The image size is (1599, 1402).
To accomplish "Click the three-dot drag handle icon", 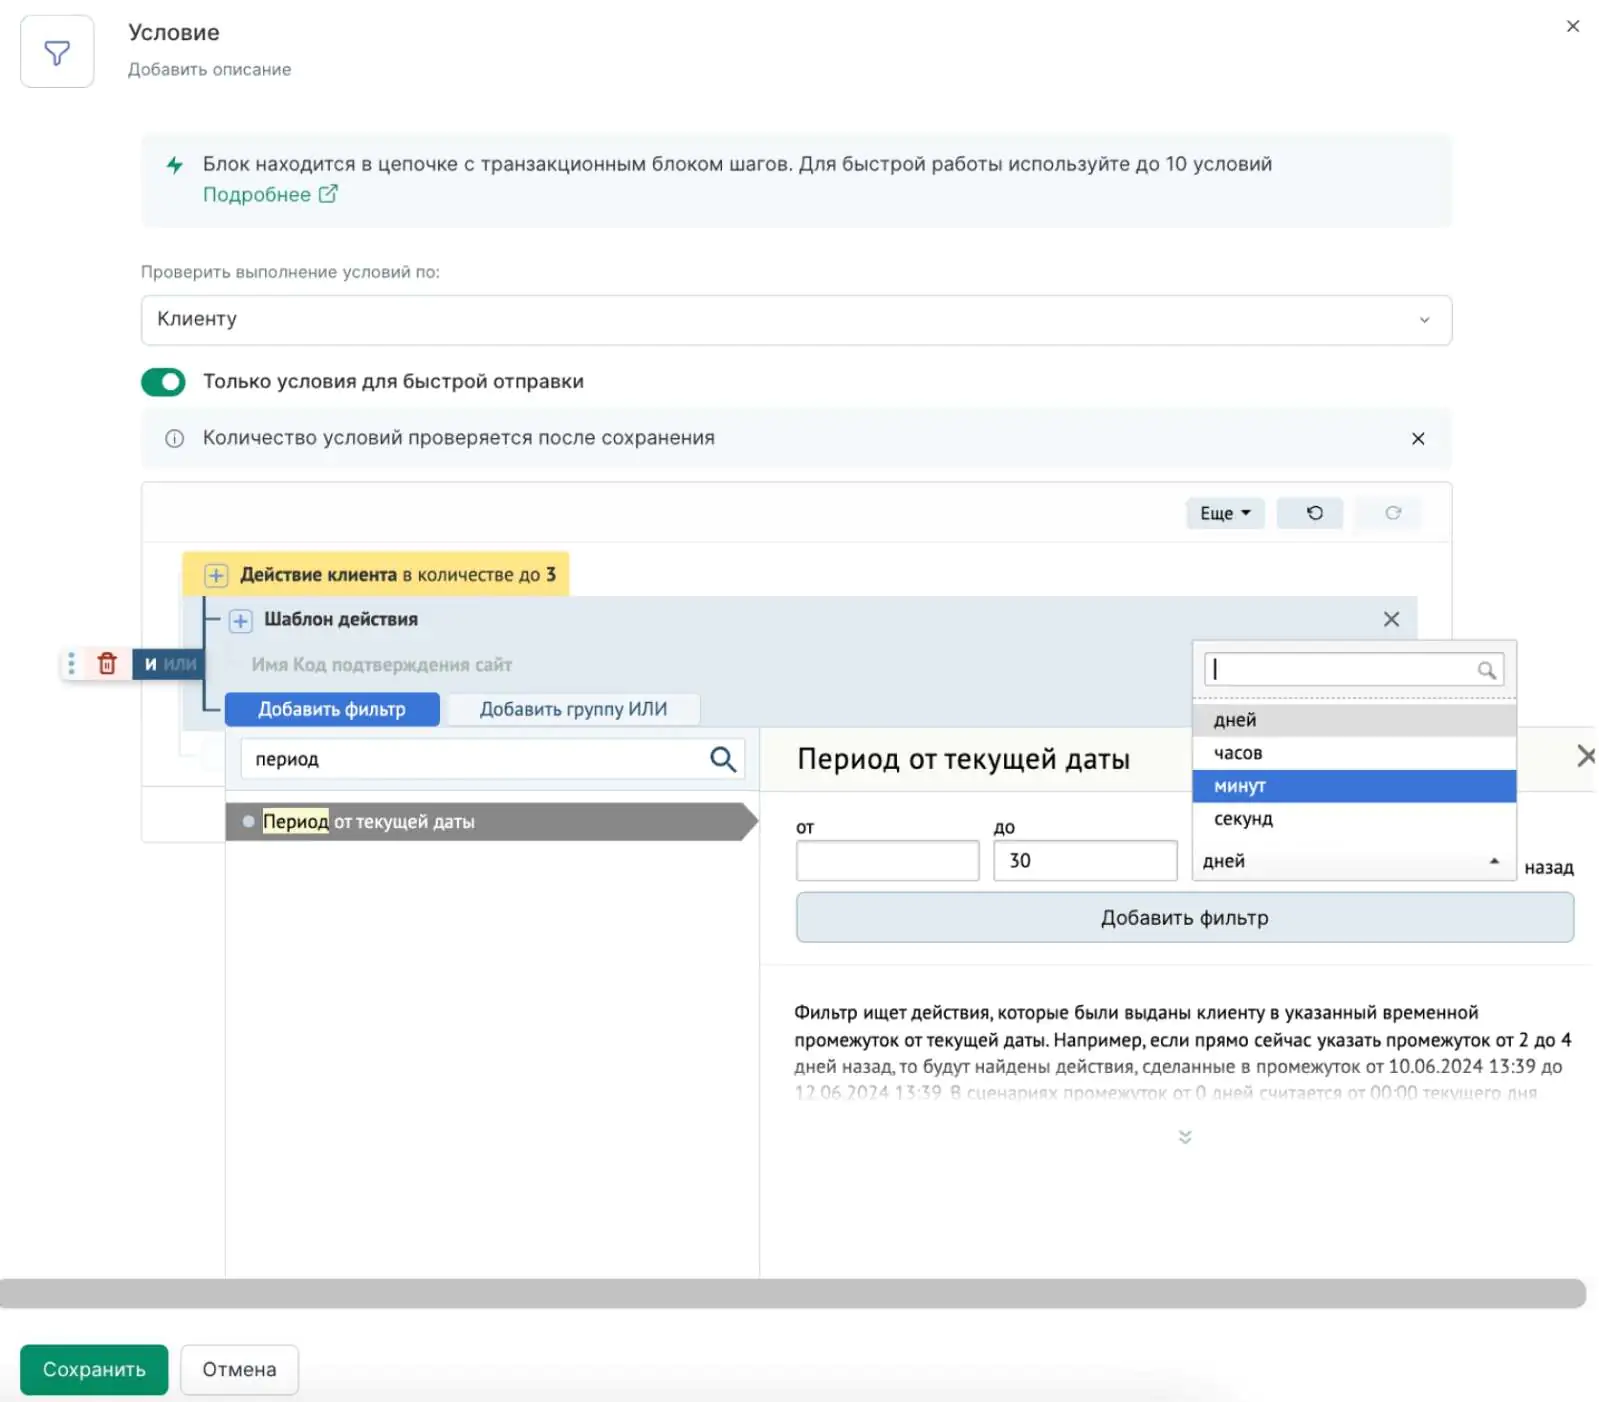I will (x=71, y=663).
